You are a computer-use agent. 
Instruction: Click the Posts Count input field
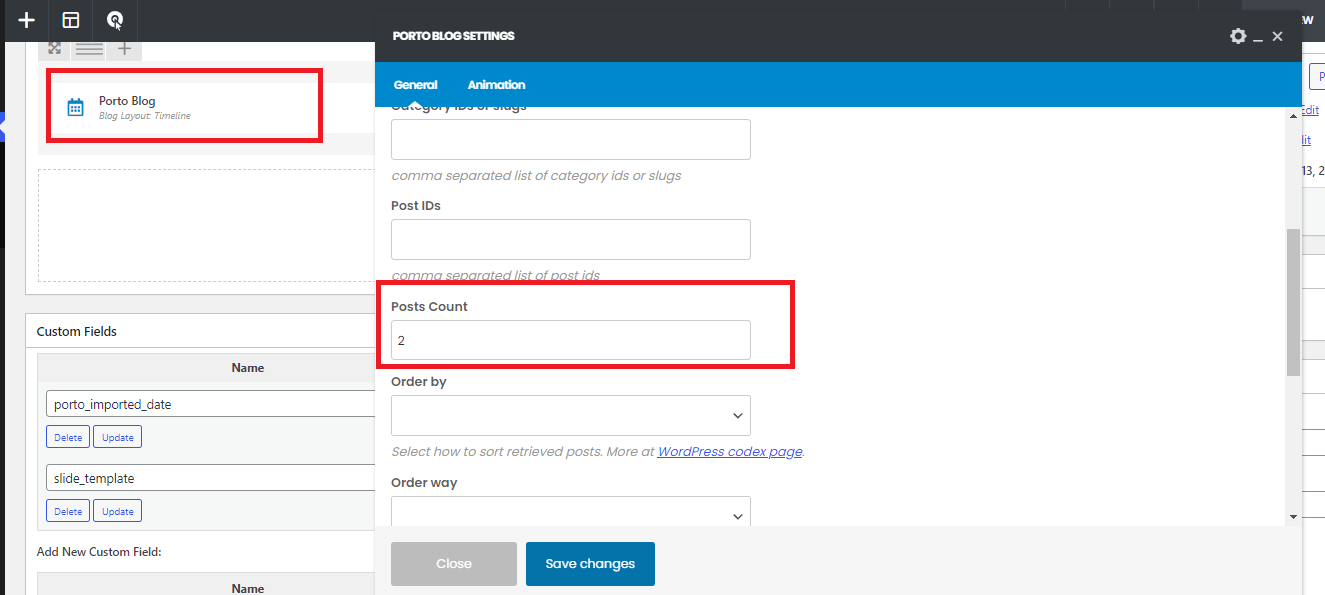click(571, 340)
